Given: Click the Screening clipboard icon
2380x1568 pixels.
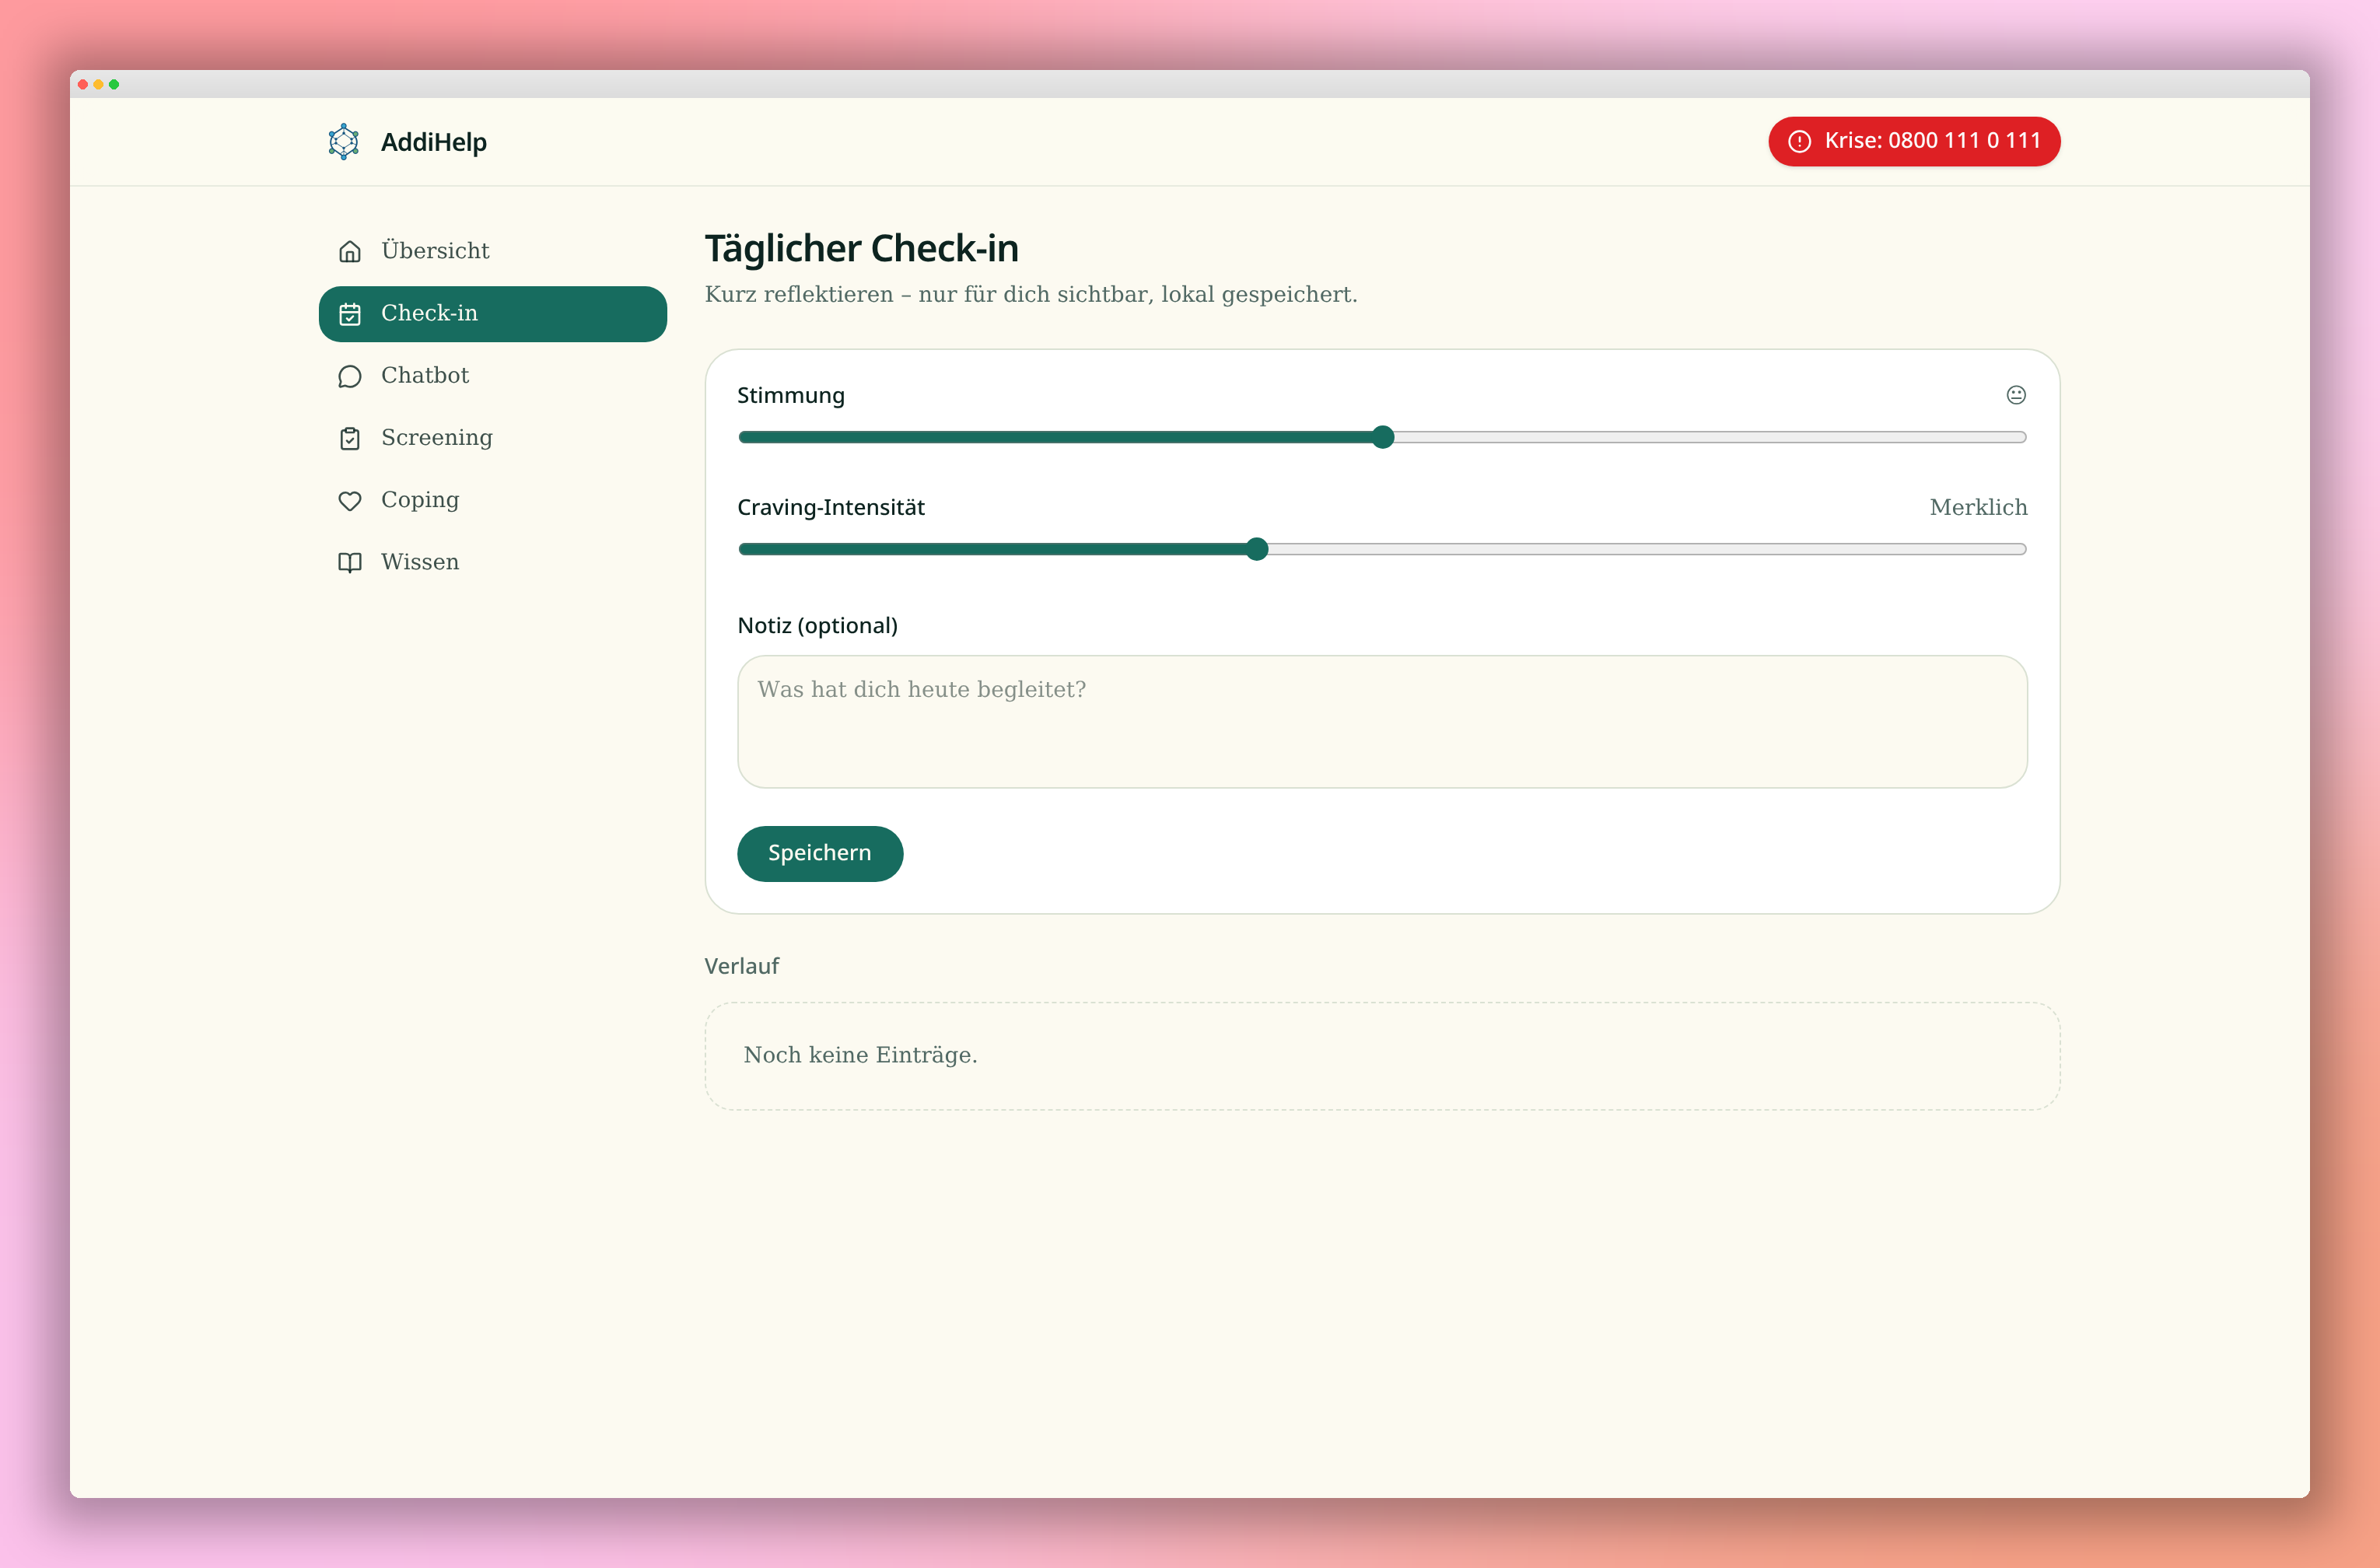Looking at the screenshot, I should click(349, 438).
